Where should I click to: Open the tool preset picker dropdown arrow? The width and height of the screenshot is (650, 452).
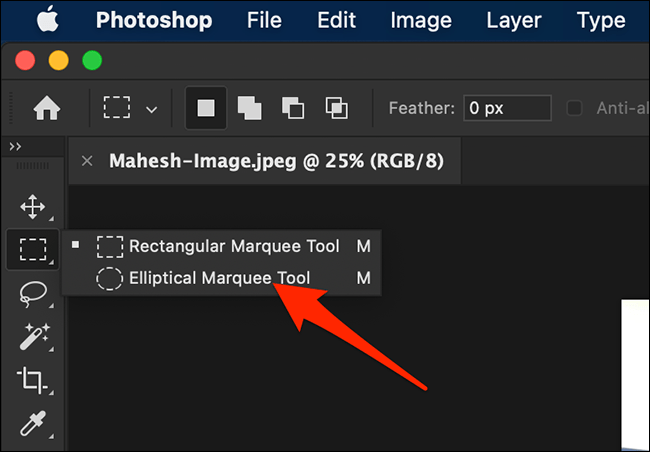[152, 109]
